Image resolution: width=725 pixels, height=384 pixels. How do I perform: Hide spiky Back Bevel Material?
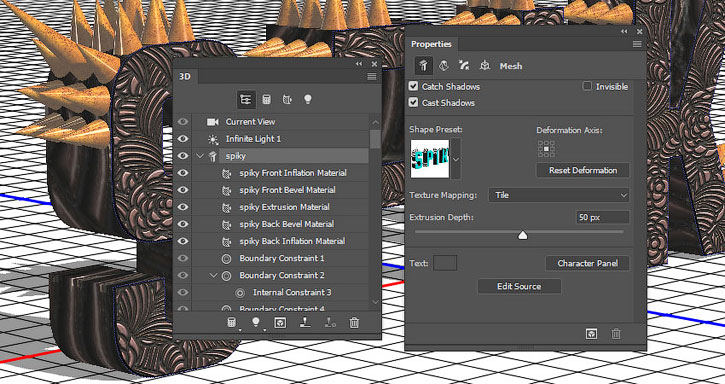pos(183,224)
